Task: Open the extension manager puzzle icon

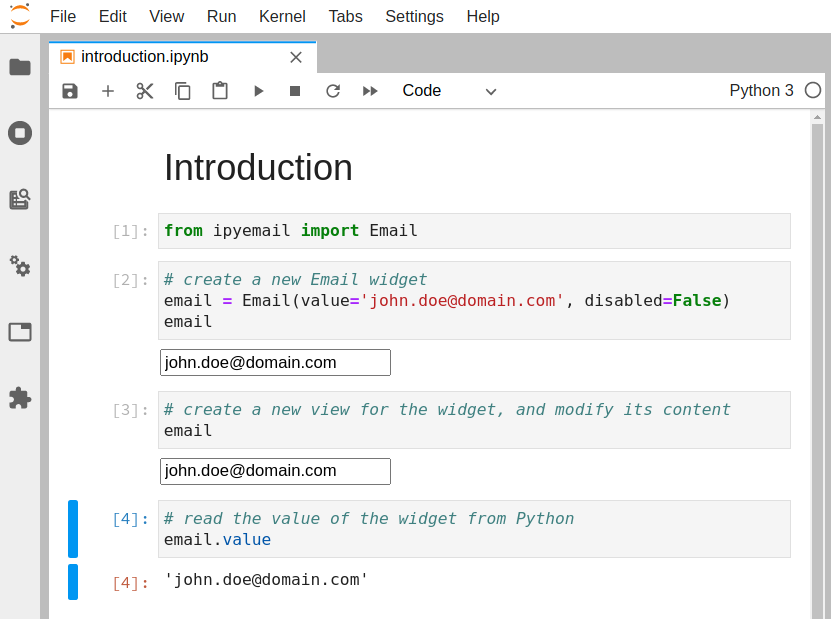Action: pyautogui.click(x=20, y=398)
